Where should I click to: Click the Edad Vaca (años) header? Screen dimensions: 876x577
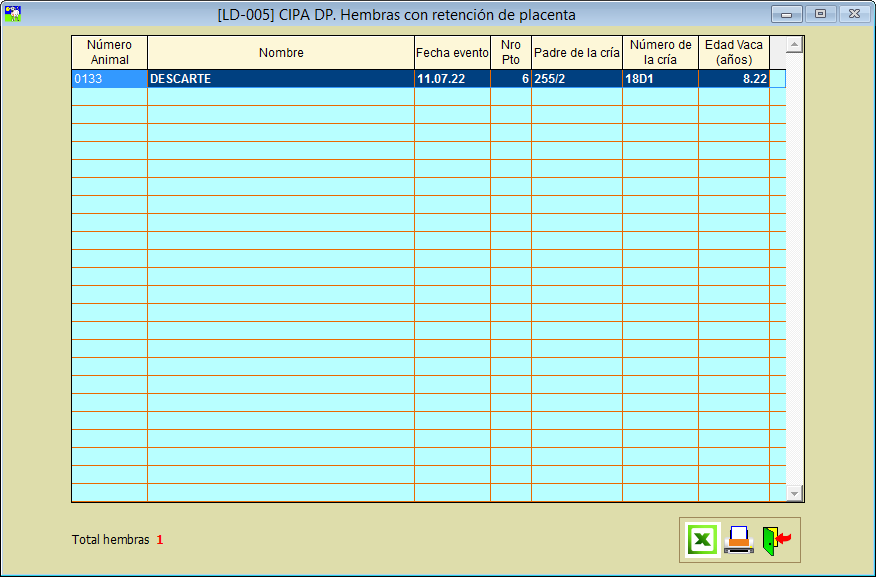click(733, 52)
